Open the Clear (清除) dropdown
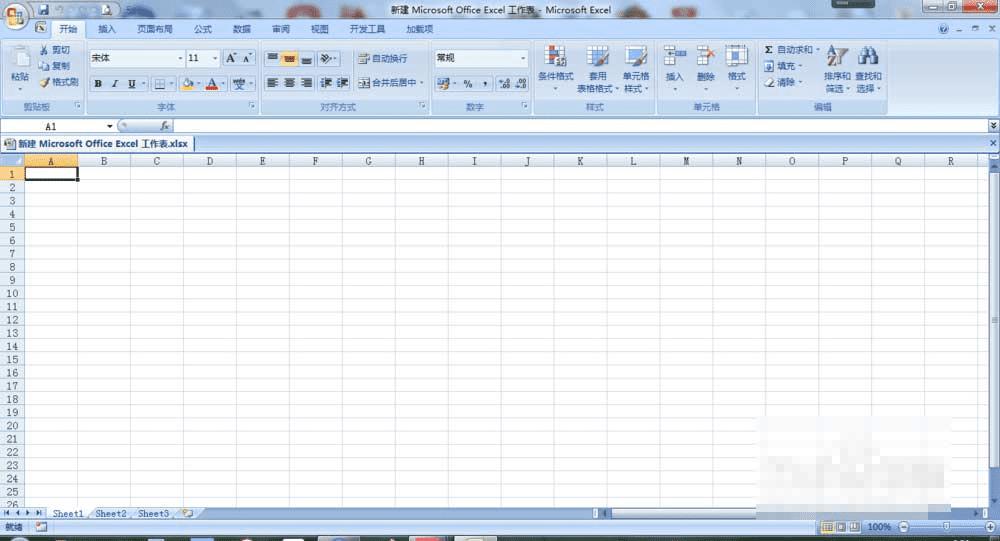Viewport: 1000px width, 541px height. pyautogui.click(x=783, y=82)
